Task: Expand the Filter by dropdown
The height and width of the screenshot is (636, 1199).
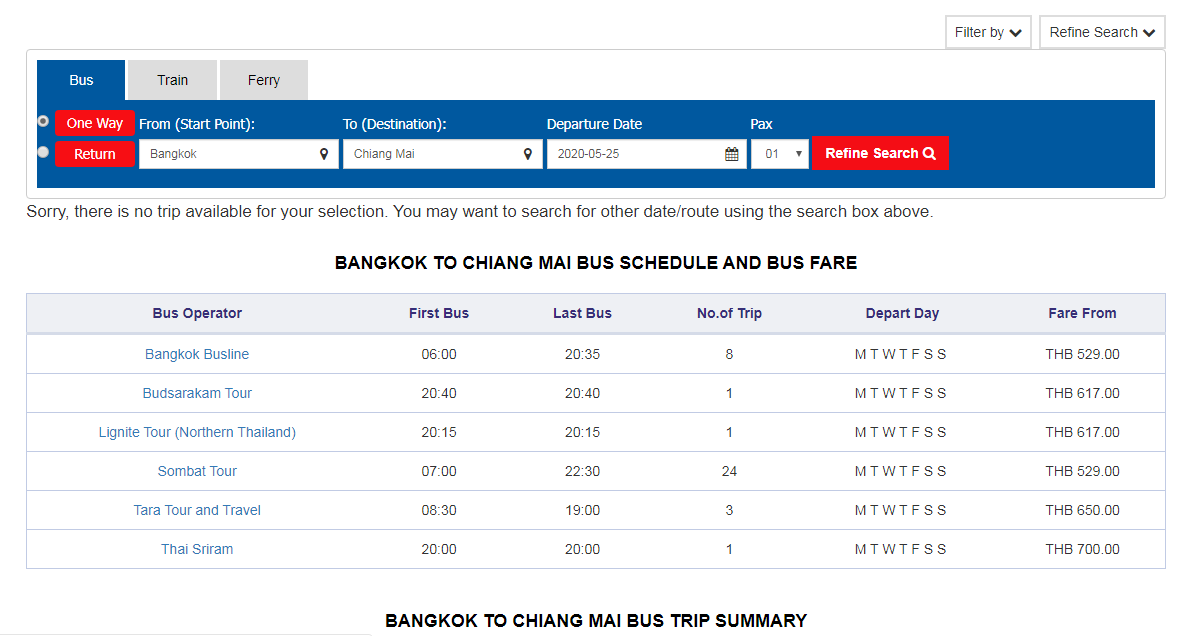Action: pyautogui.click(x=987, y=32)
